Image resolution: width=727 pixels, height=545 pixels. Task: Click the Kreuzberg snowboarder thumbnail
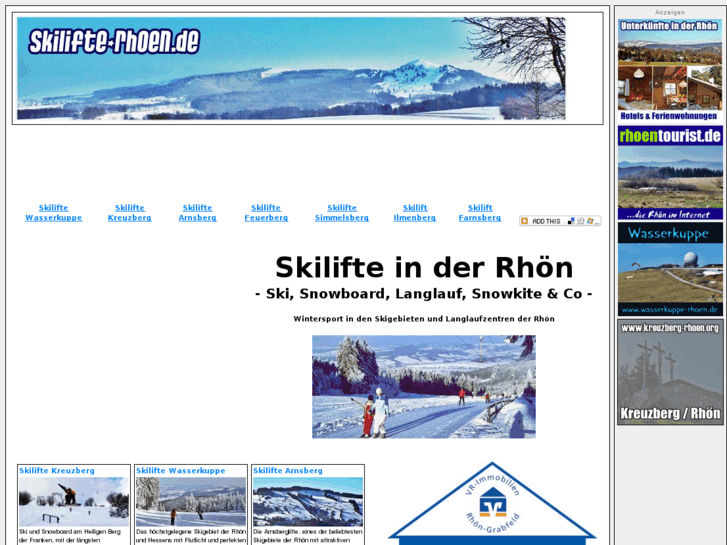click(x=74, y=501)
